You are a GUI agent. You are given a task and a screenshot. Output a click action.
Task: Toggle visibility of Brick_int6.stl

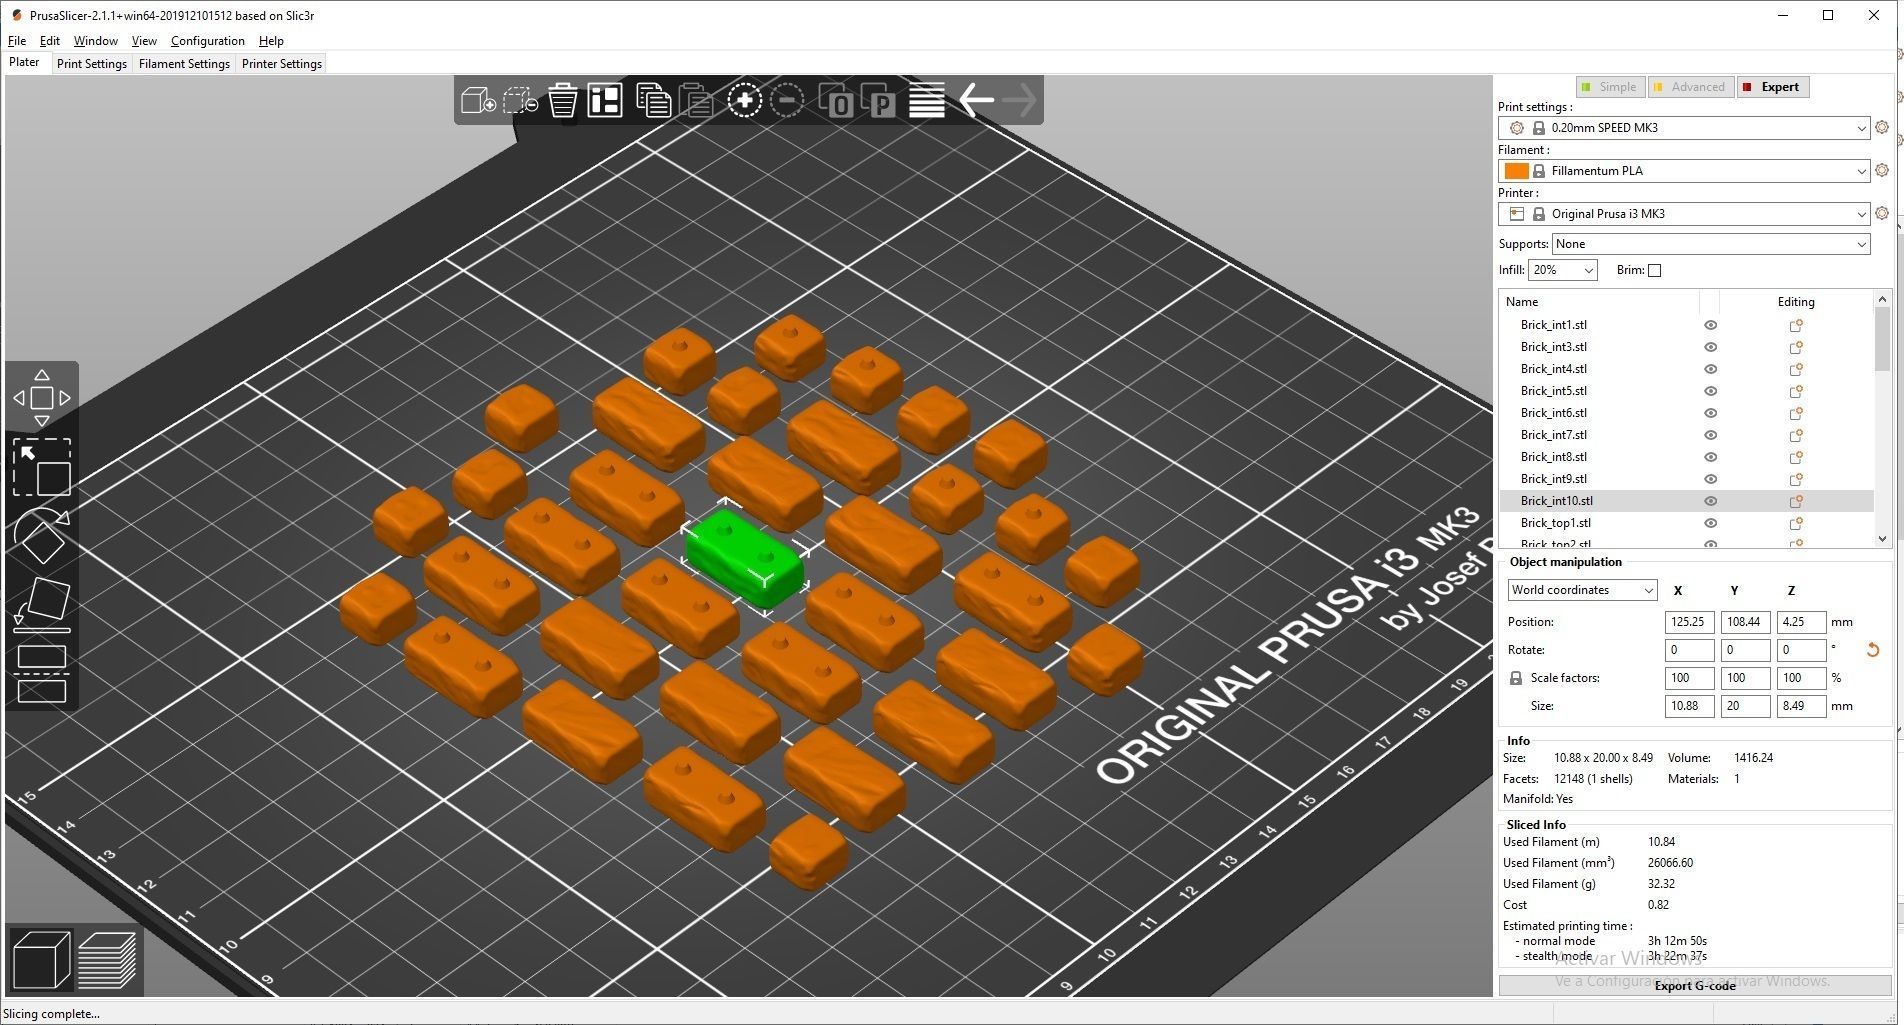coord(1711,413)
